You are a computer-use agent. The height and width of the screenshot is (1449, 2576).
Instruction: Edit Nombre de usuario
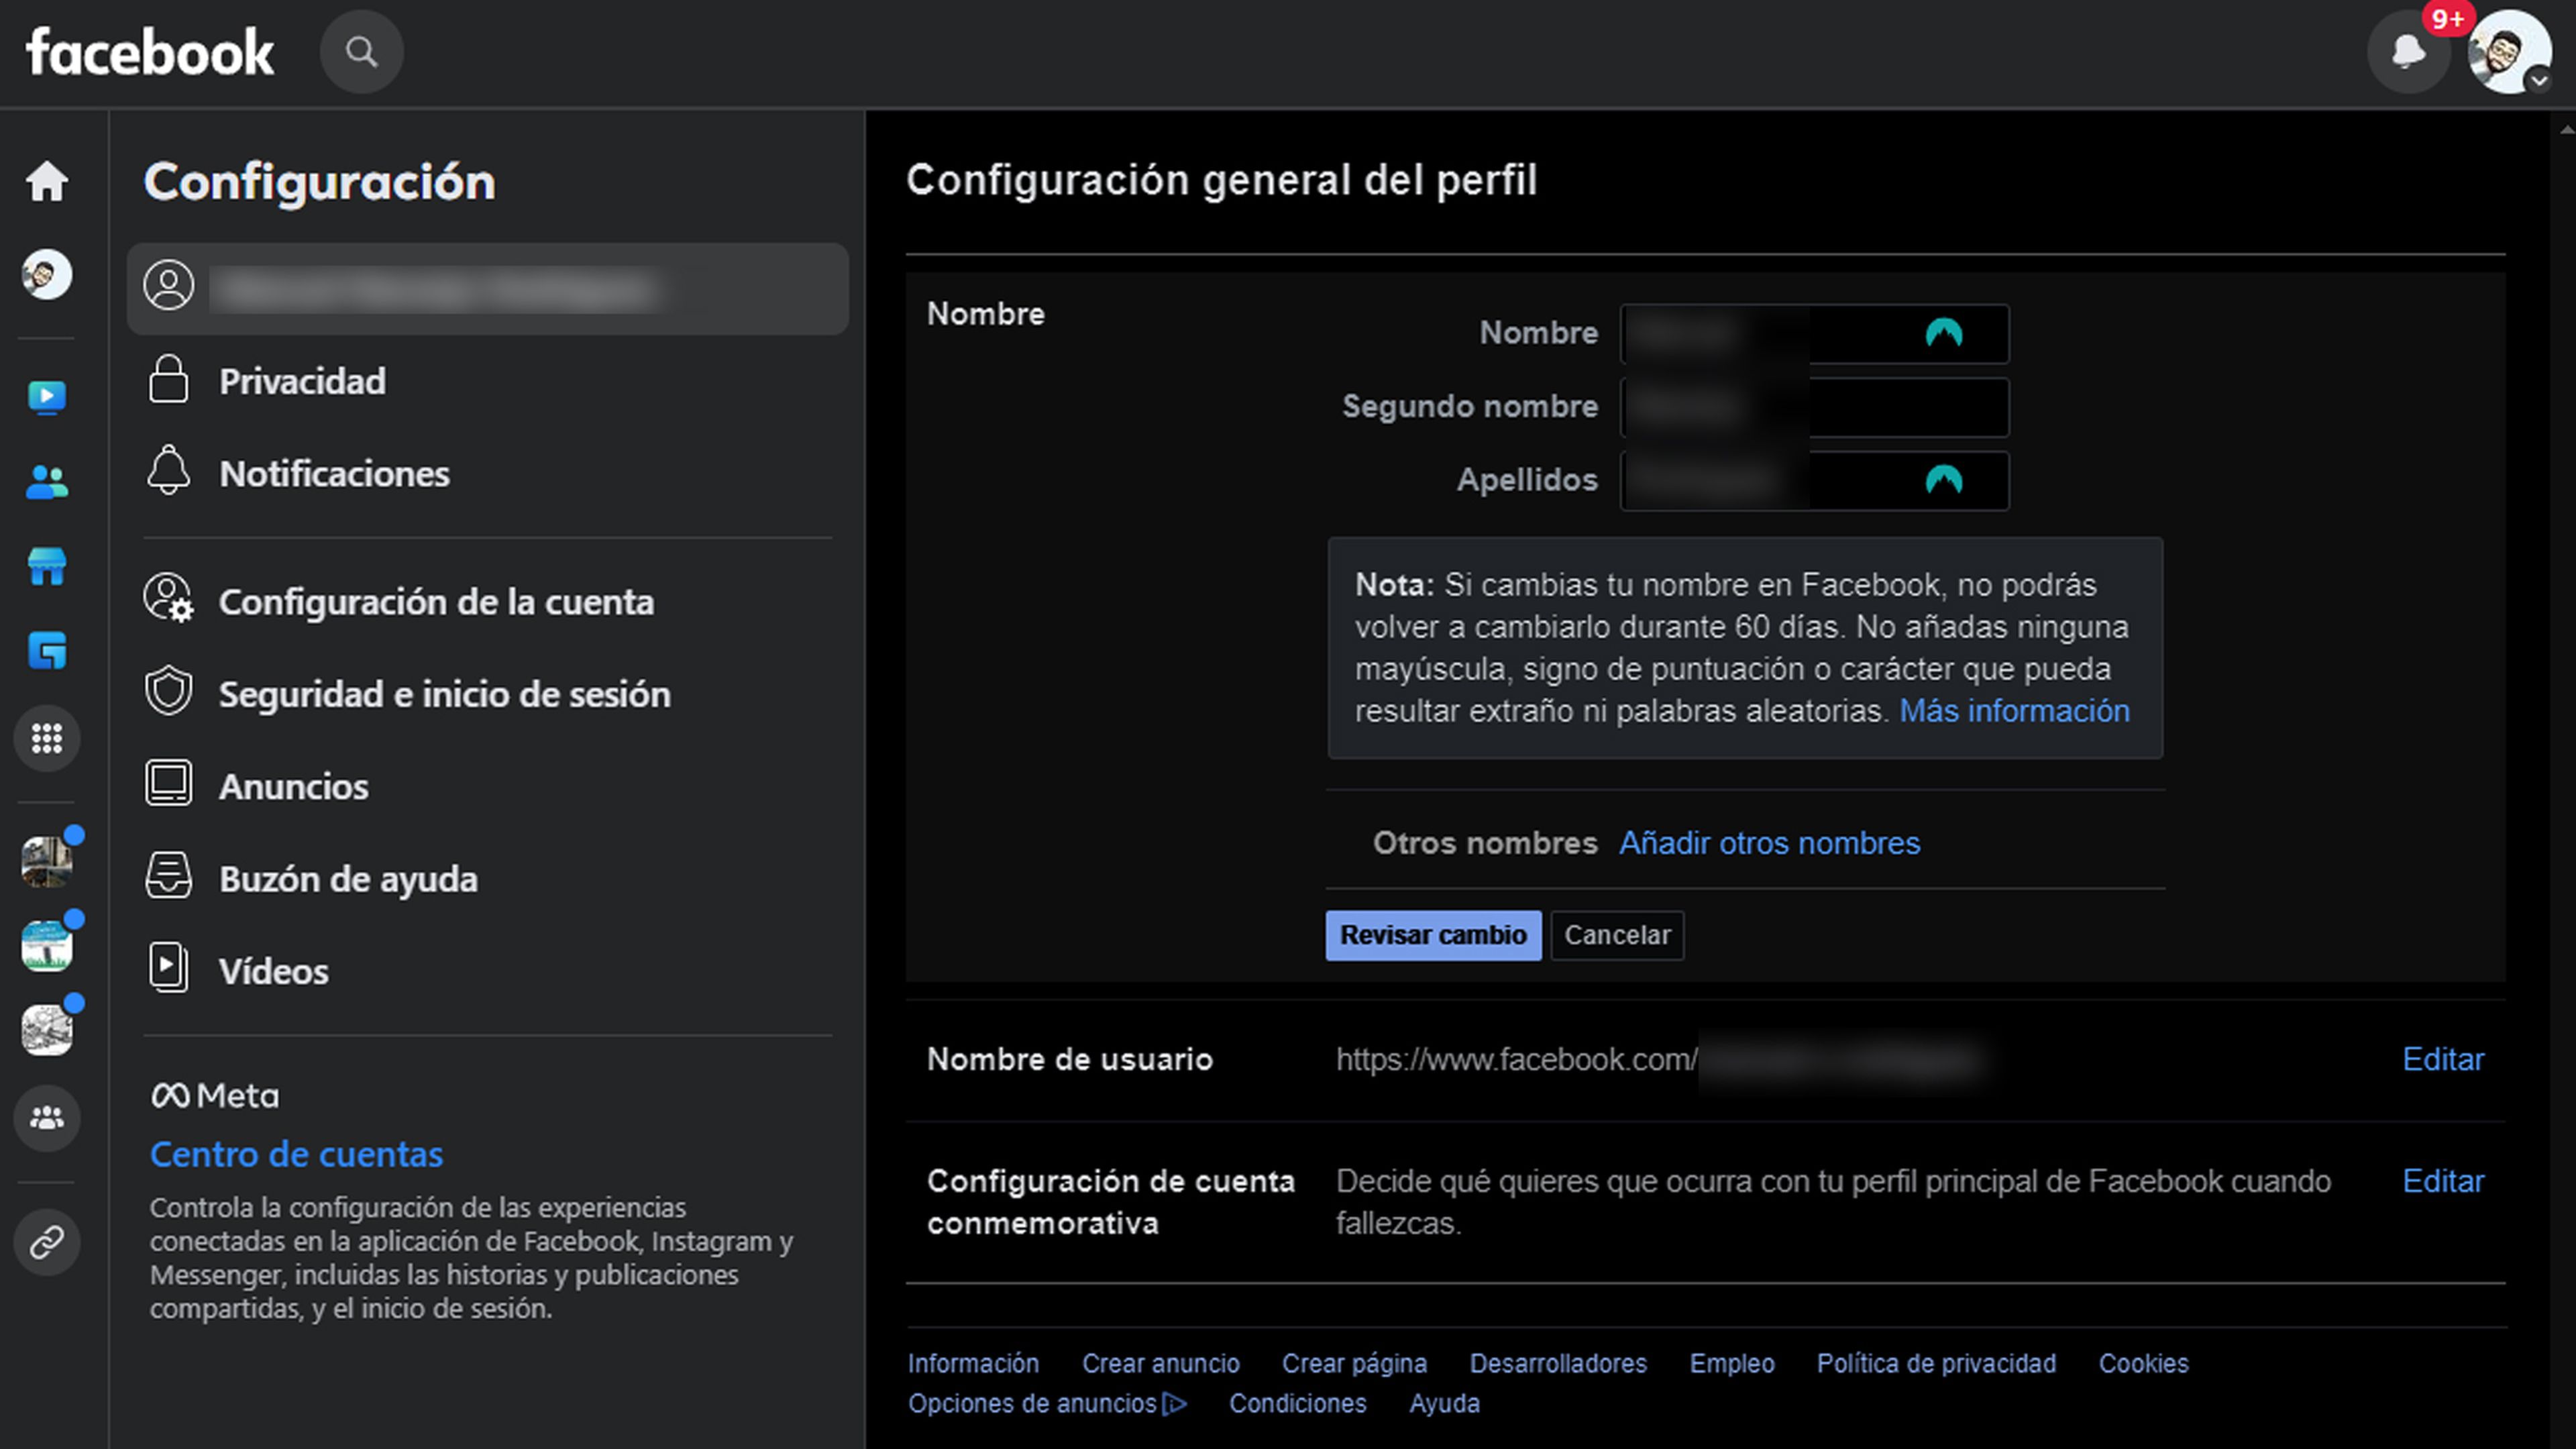[2443, 1059]
